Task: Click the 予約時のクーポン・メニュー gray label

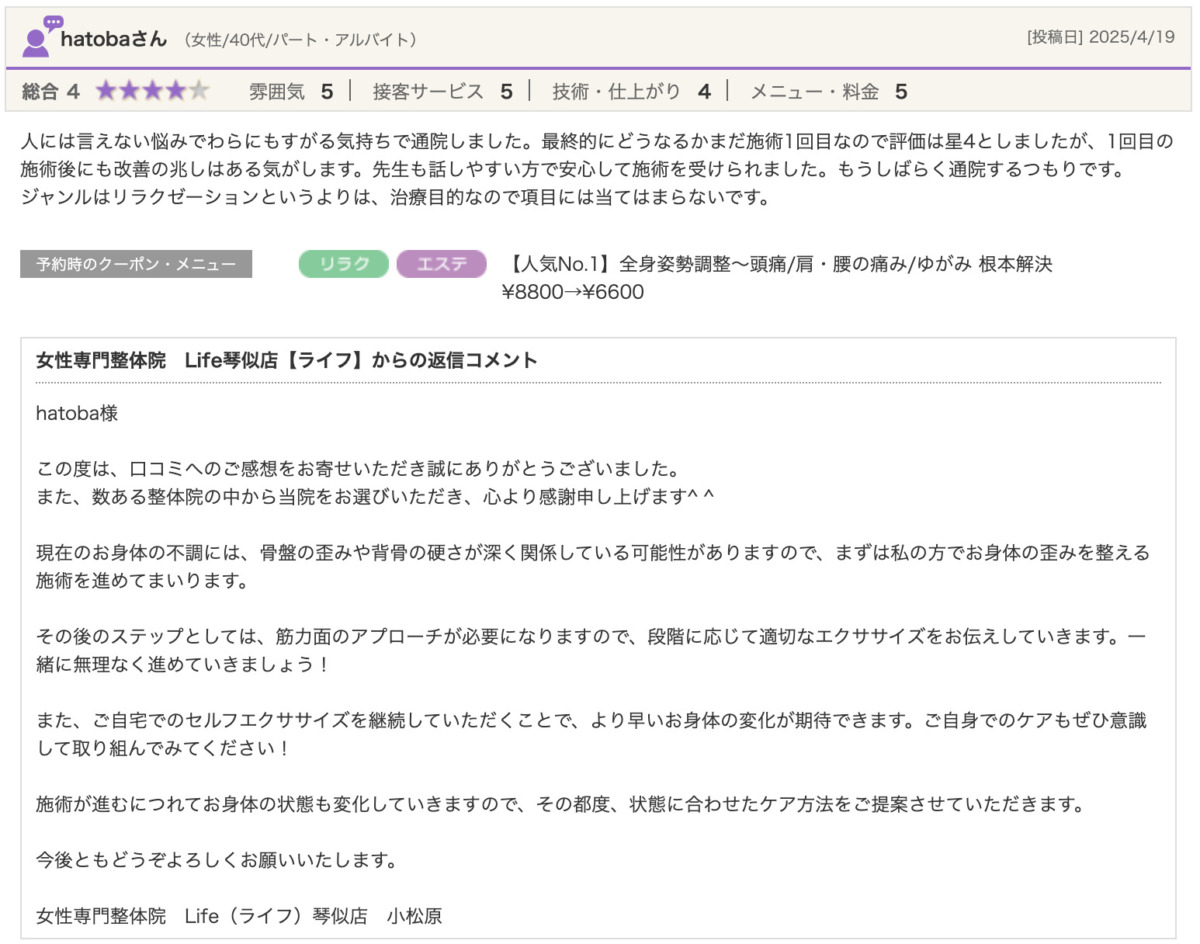Action: tap(136, 264)
